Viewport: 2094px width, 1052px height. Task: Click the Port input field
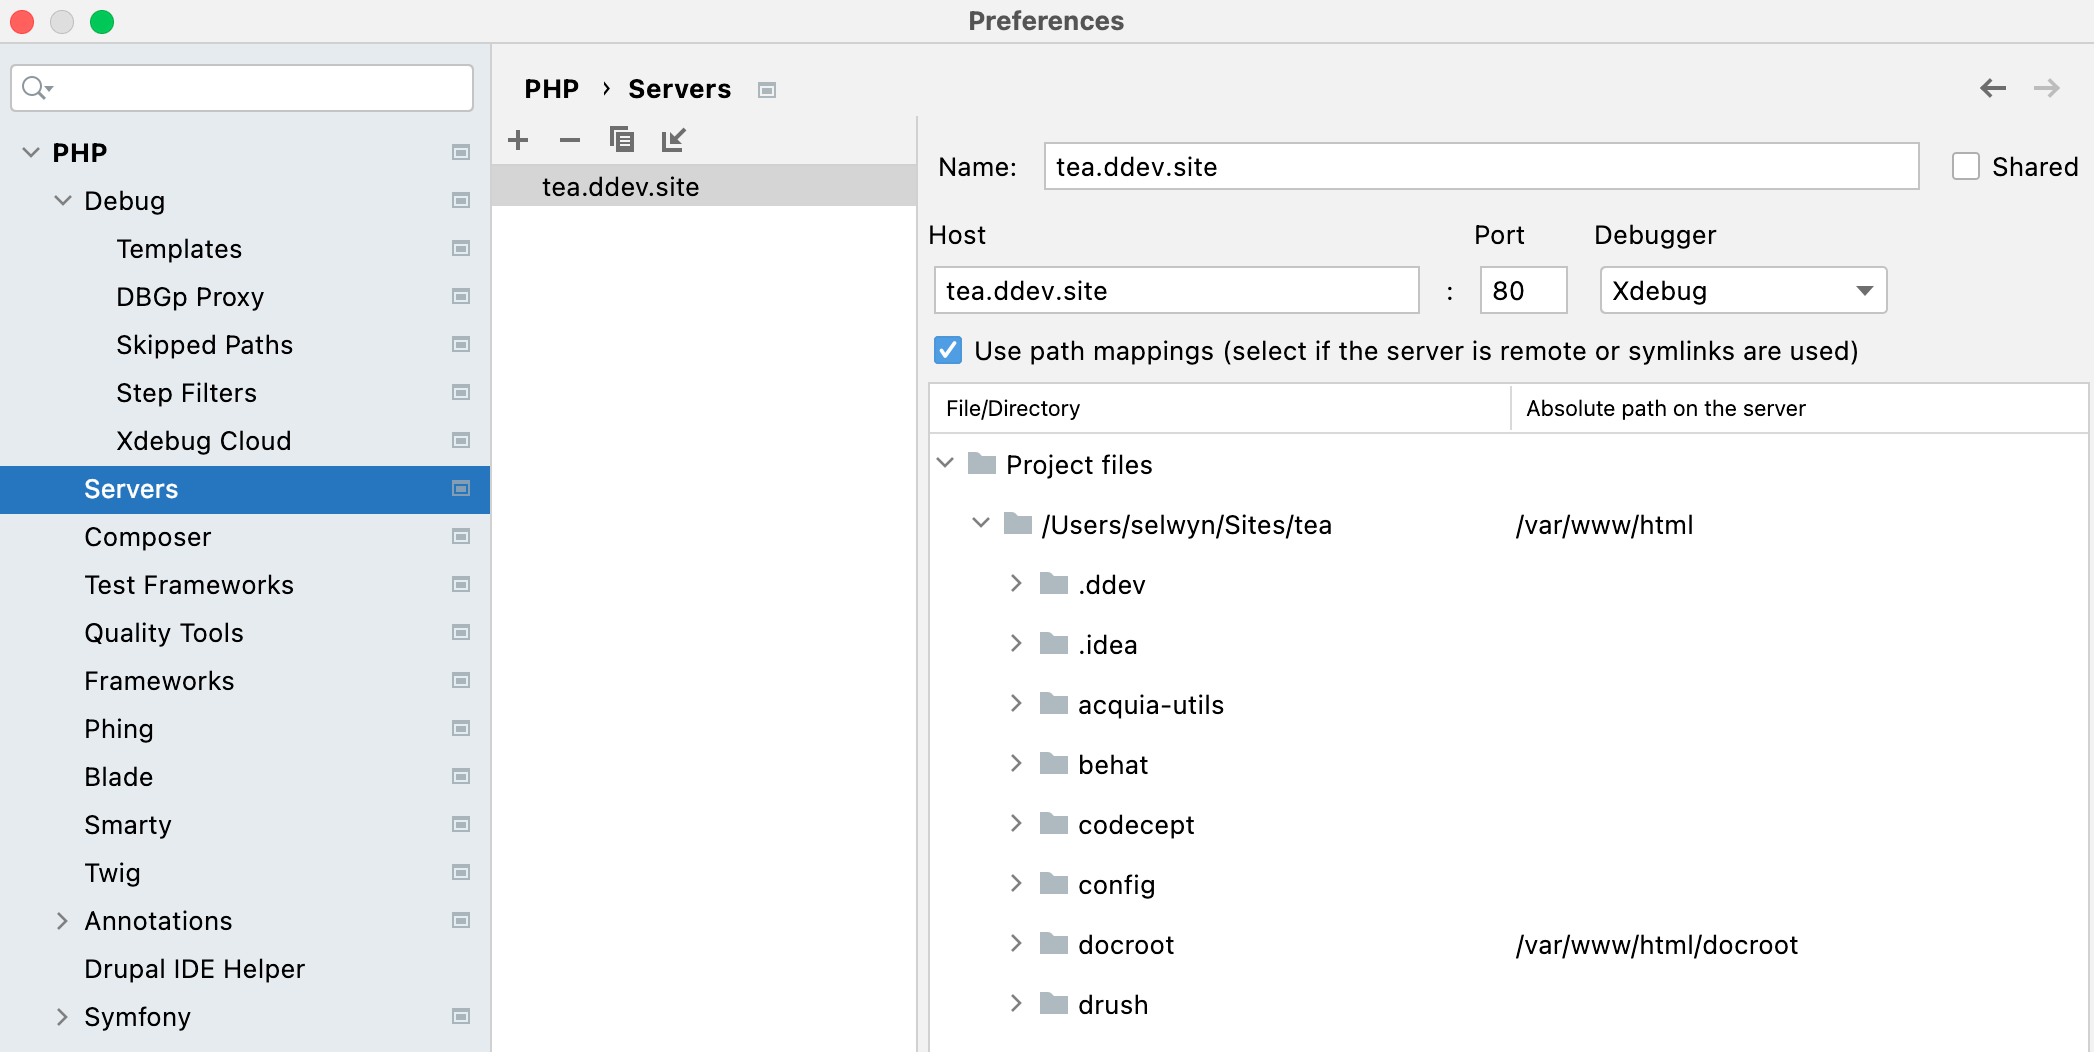[x=1523, y=290]
